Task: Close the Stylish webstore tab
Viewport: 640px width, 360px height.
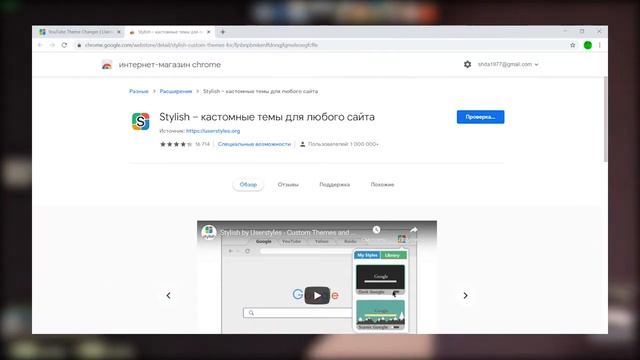Action: 209,32
